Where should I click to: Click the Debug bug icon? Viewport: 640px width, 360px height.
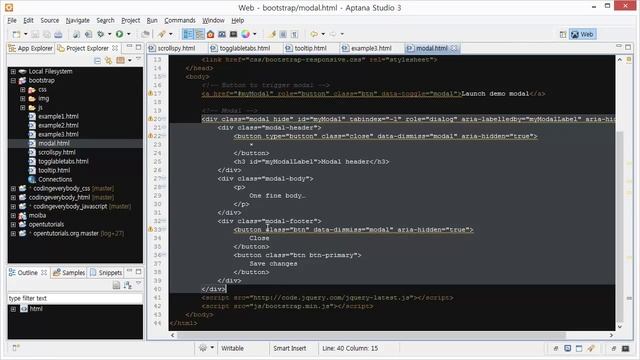point(100,34)
